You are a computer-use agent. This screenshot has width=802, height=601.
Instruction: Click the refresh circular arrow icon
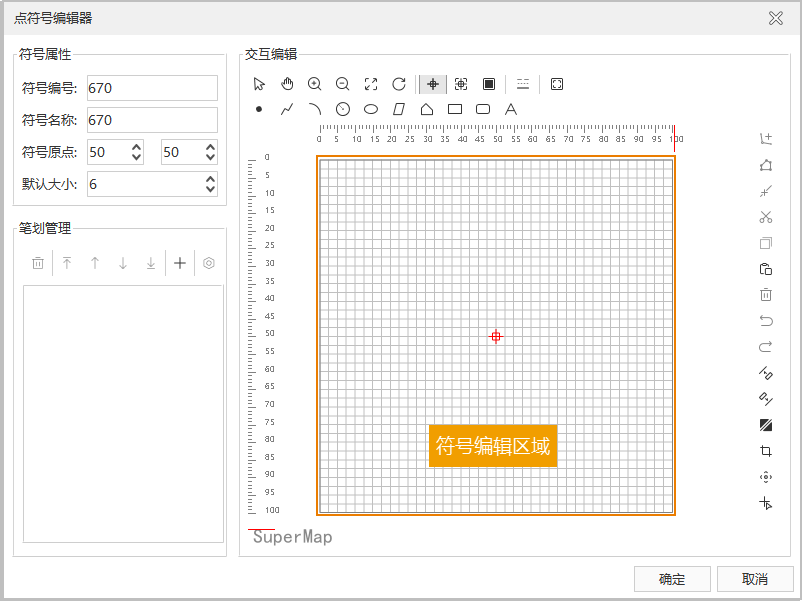click(x=399, y=84)
